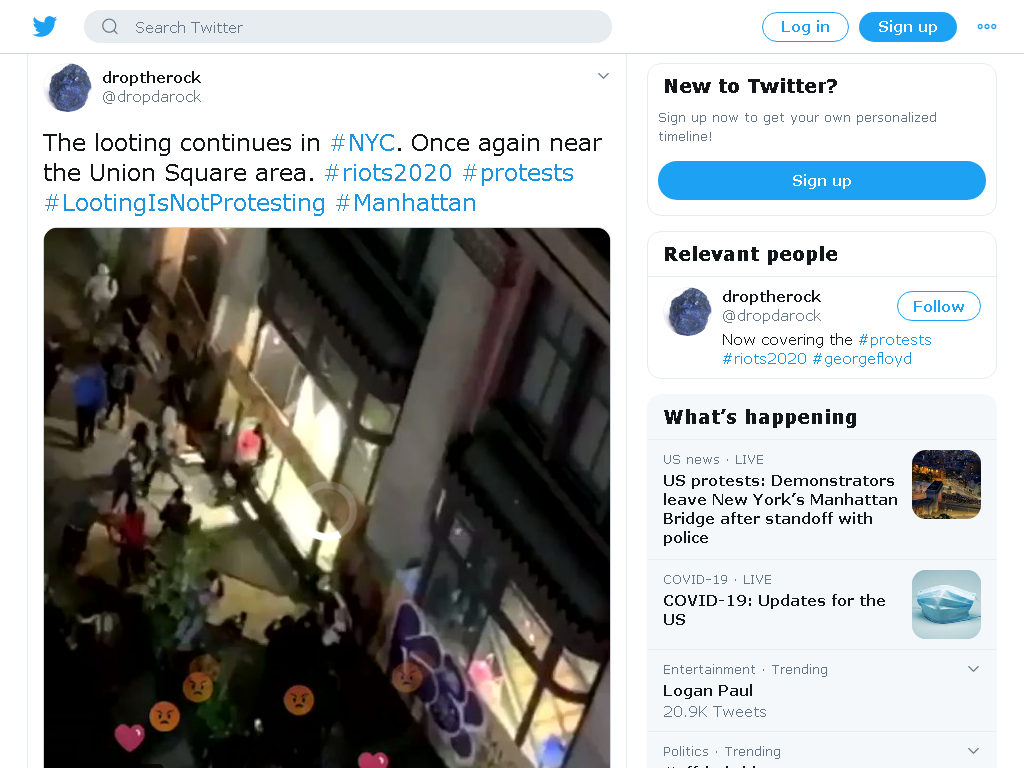This screenshot has height=768, width=1024.
Task: Focus the Search Twitter field
Action: 347,27
